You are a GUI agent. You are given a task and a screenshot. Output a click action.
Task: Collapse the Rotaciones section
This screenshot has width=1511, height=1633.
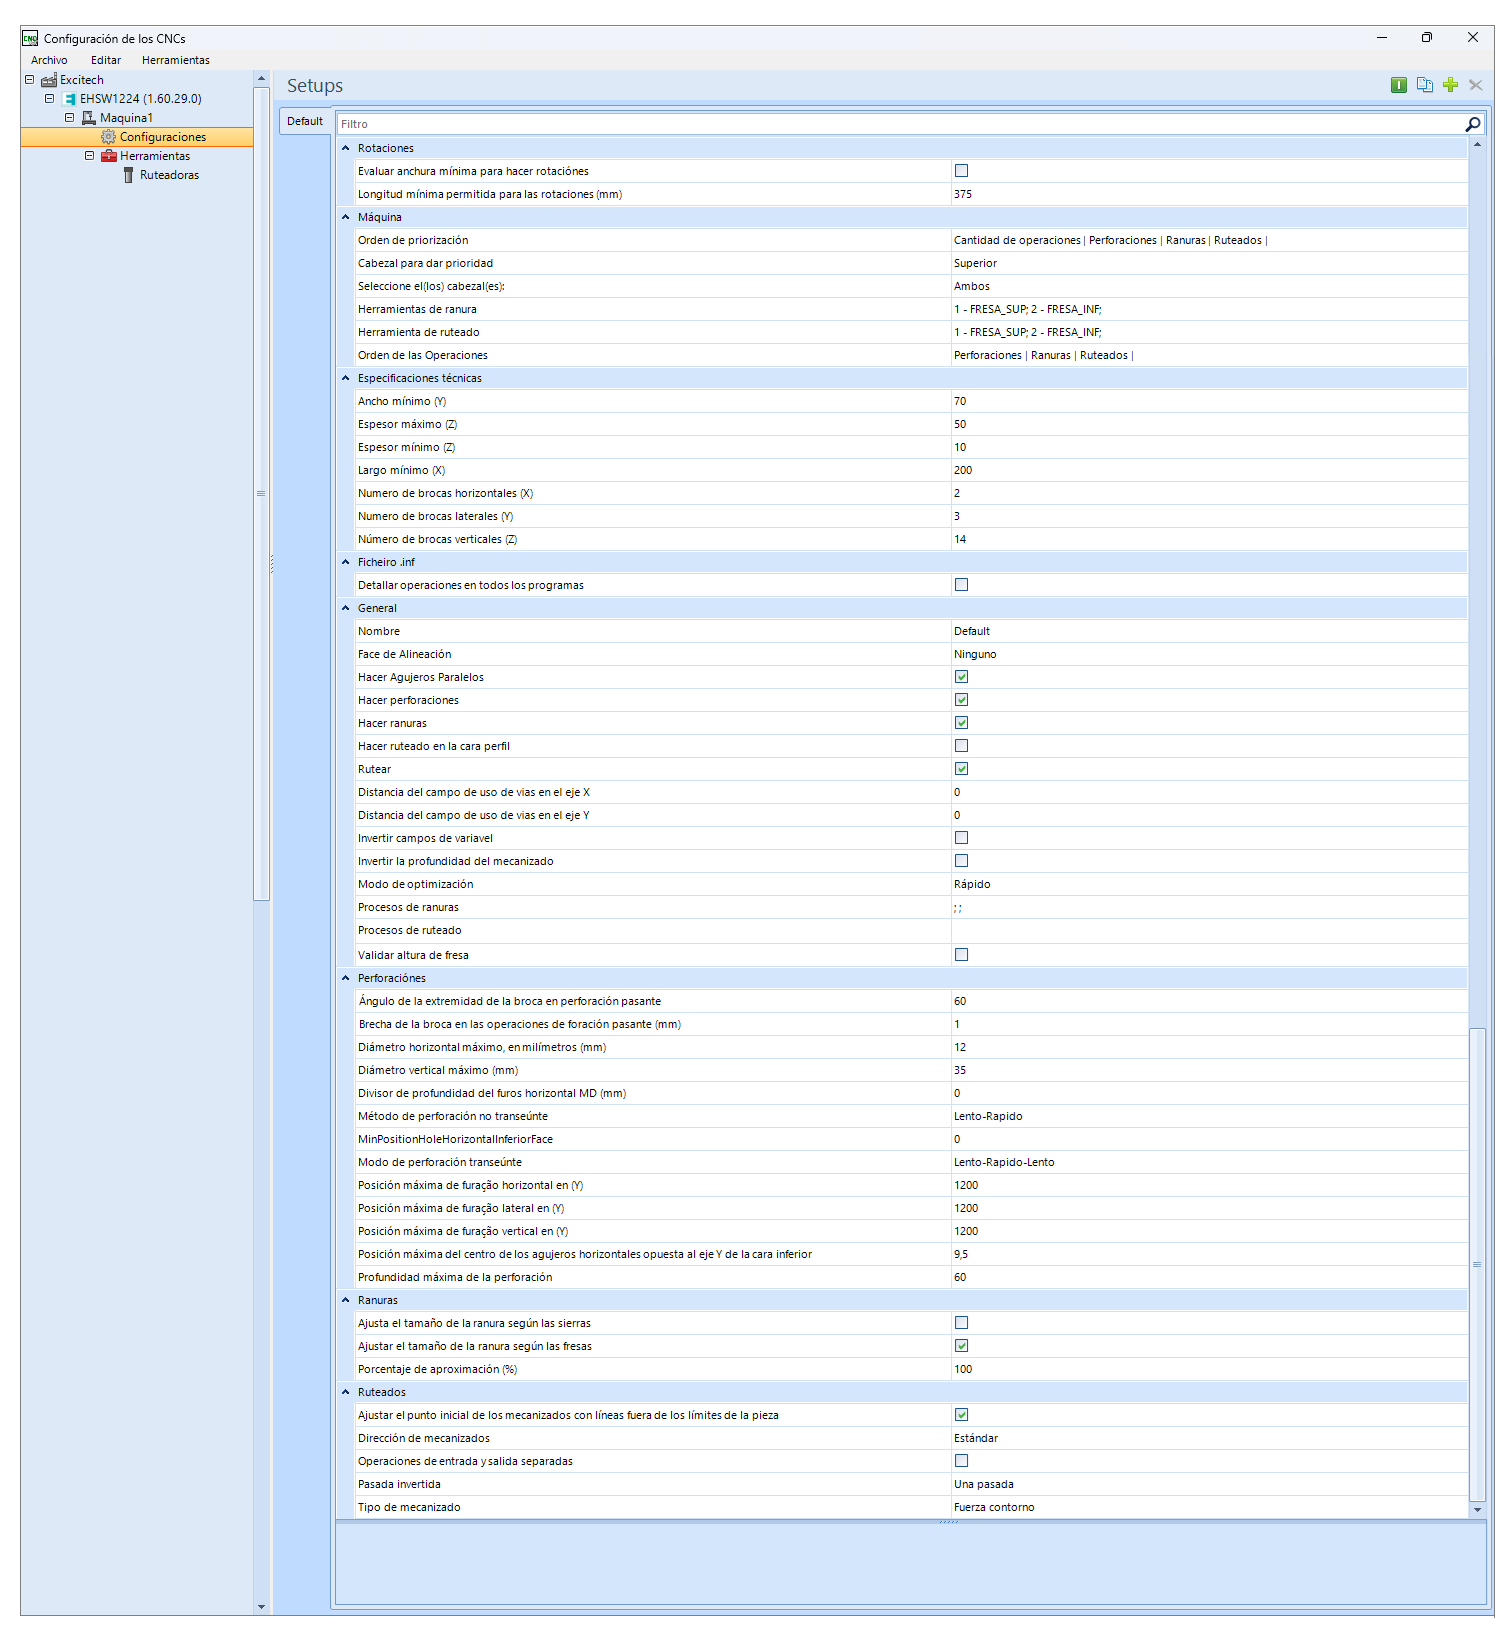[346, 148]
